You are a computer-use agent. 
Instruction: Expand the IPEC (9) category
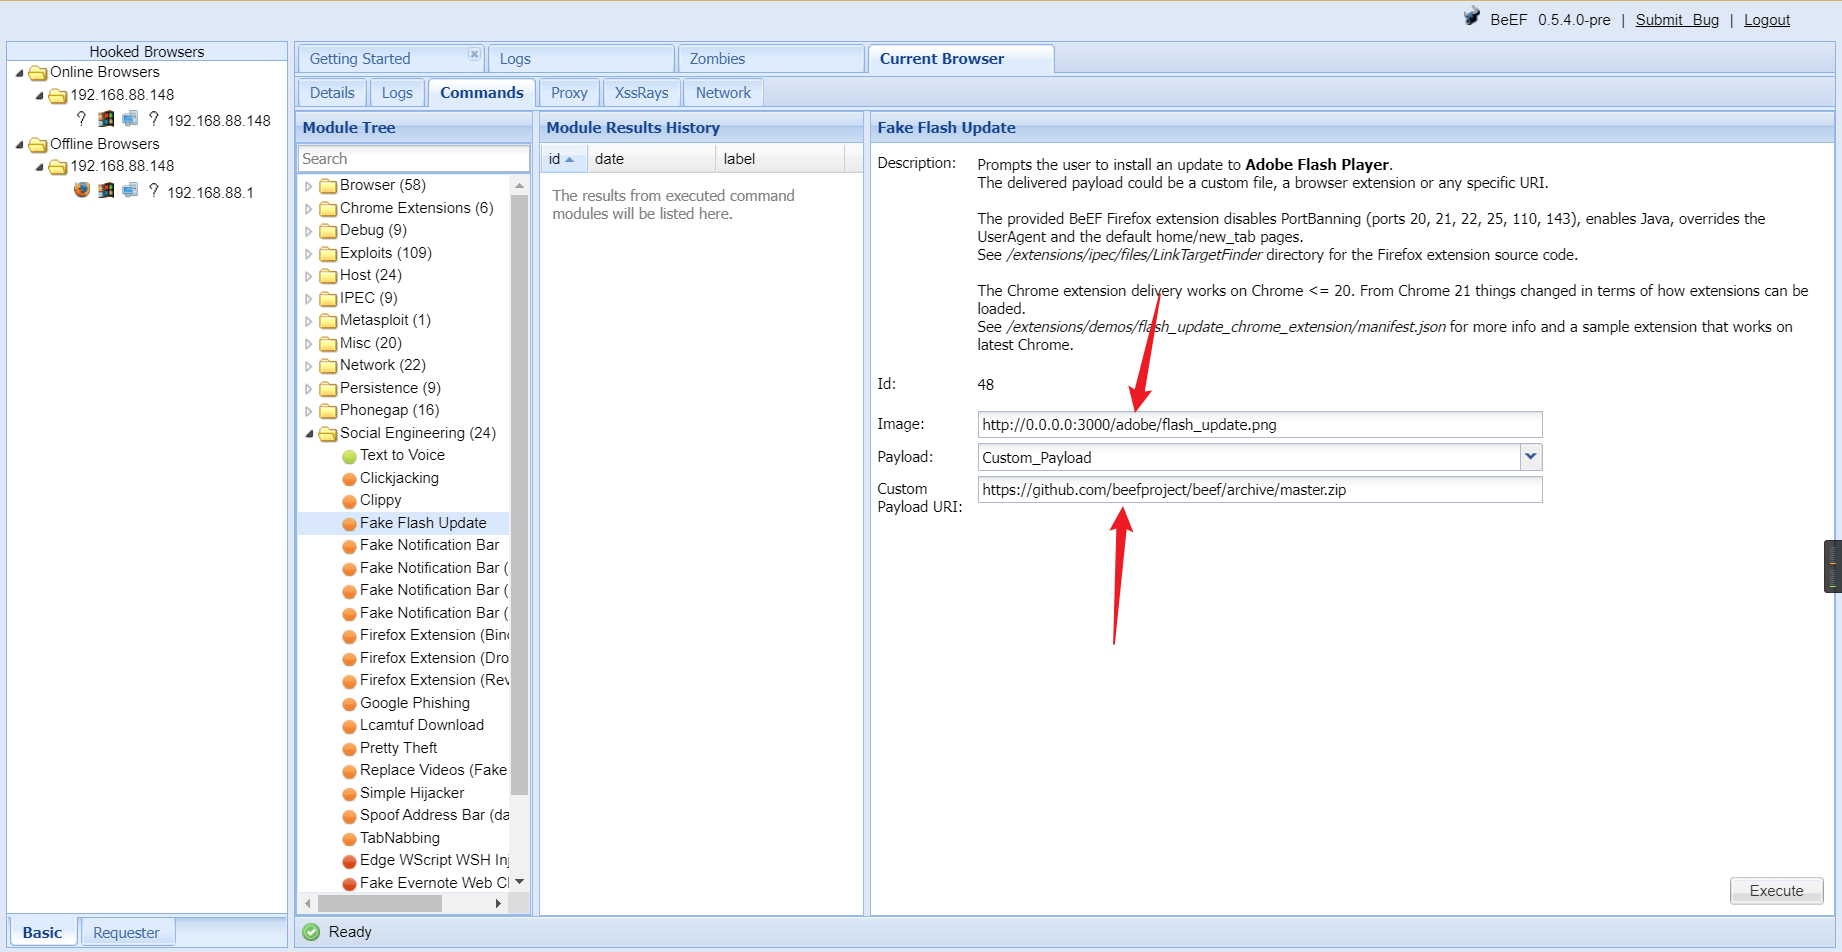[x=309, y=299]
